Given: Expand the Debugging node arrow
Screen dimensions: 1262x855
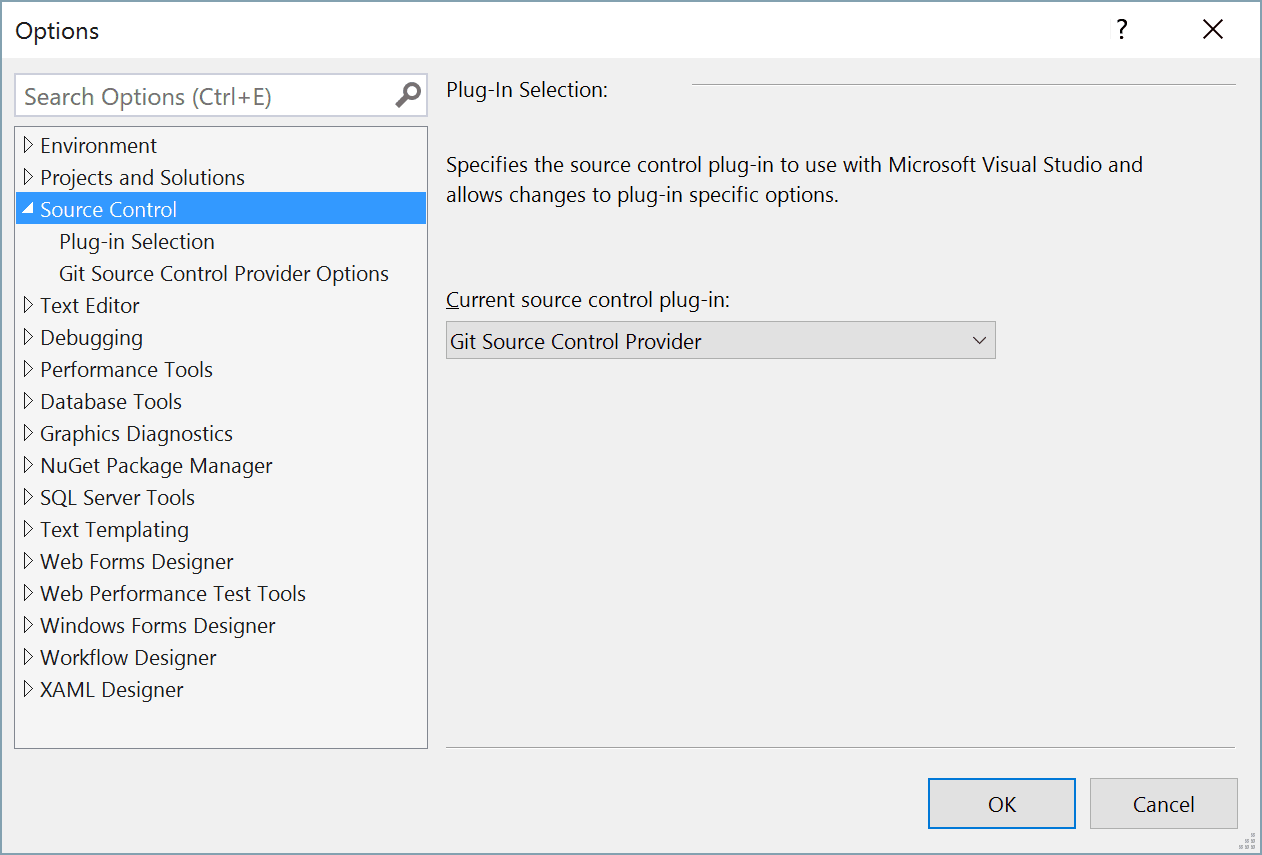Looking at the screenshot, I should coord(28,338).
